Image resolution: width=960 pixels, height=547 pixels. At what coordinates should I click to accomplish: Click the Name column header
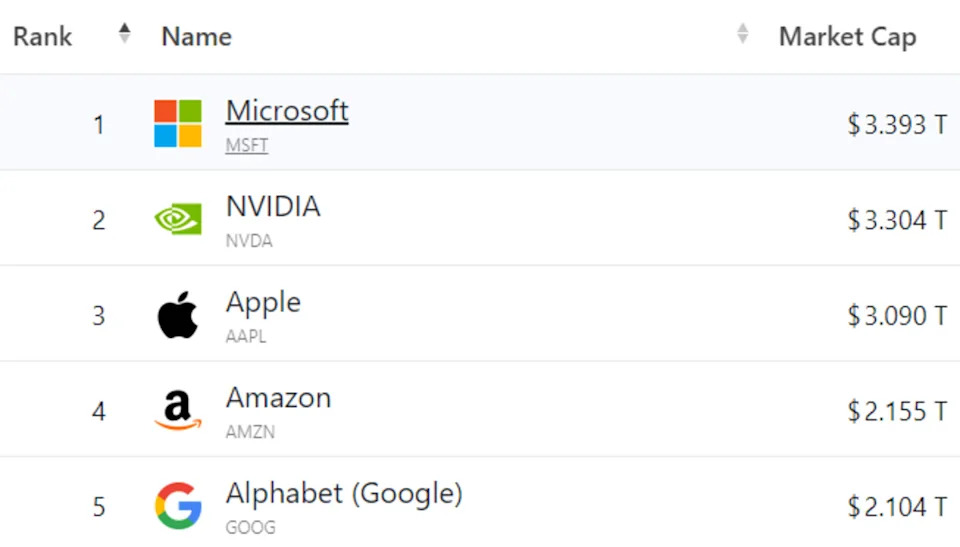pos(197,37)
